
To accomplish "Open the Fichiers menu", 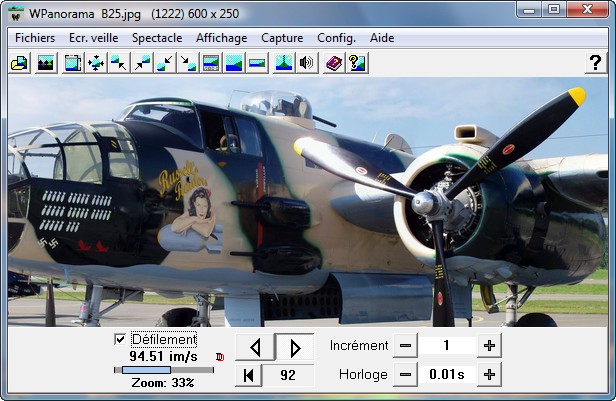I will [35, 38].
